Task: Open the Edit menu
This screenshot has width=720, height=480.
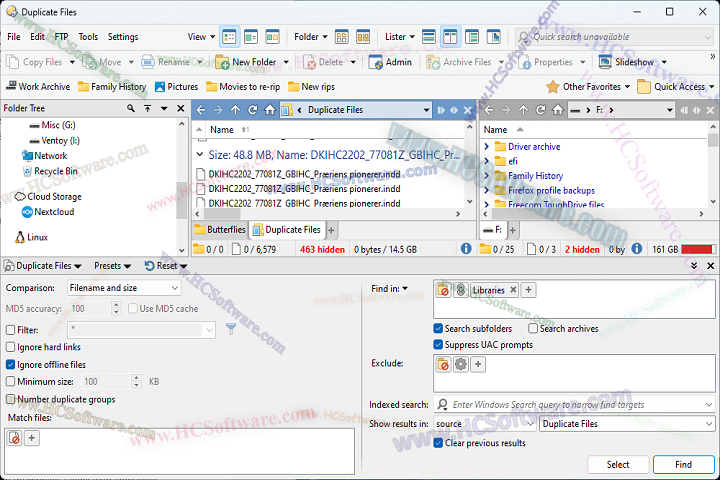Action: [37, 37]
